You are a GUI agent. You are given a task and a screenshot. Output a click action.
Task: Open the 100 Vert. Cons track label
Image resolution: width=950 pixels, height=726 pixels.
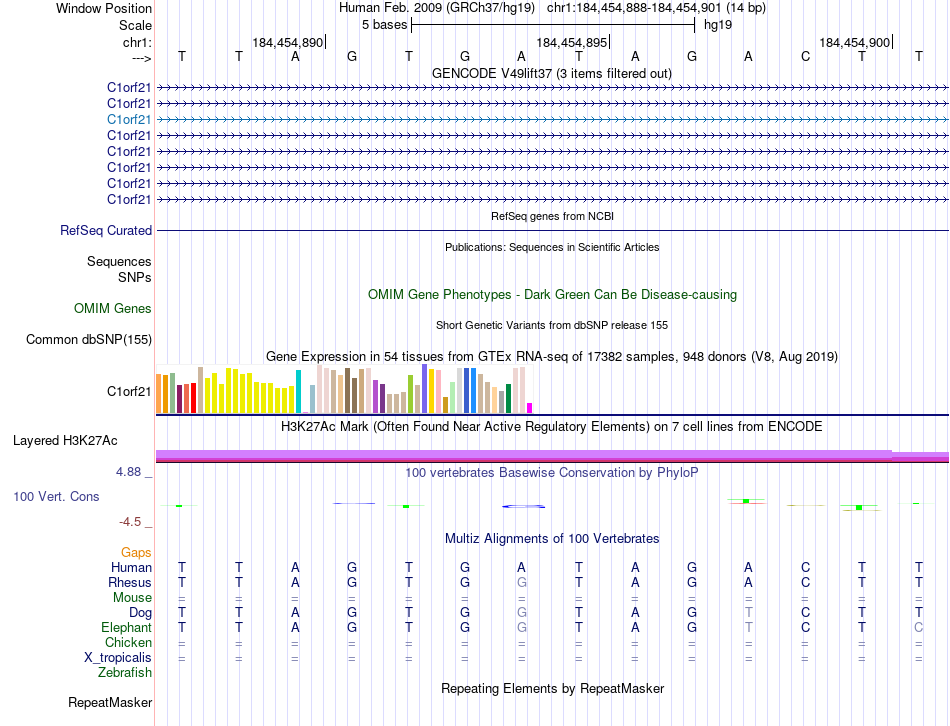click(x=56, y=496)
